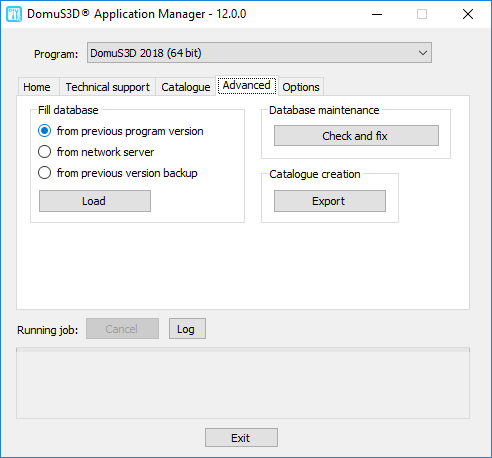This screenshot has width=492, height=458.
Task: Open the Options tab
Action: pos(301,87)
